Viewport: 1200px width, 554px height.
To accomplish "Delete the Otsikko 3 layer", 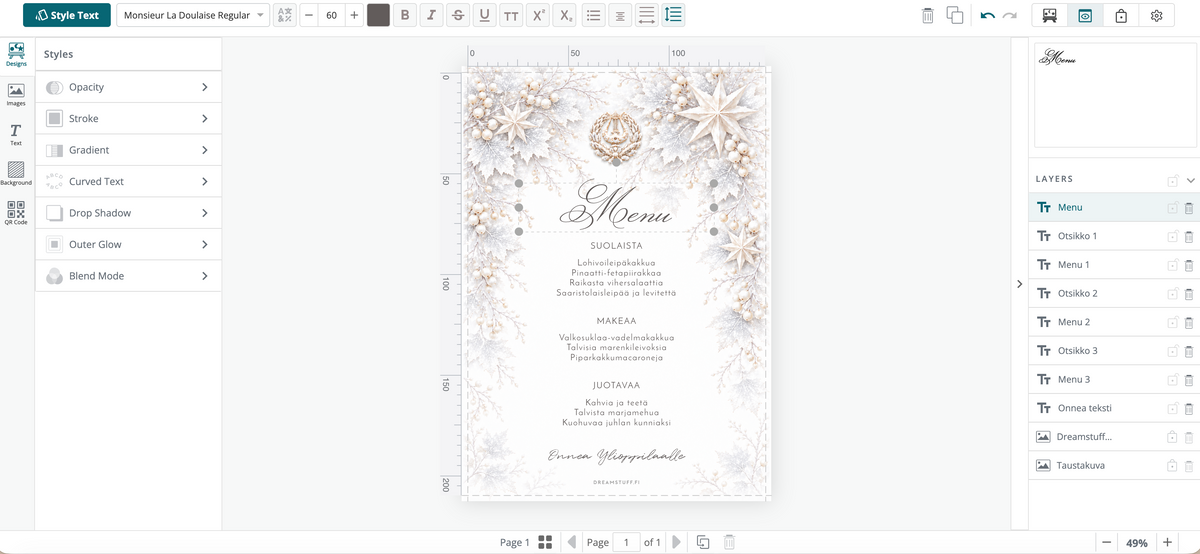I will (x=1189, y=351).
